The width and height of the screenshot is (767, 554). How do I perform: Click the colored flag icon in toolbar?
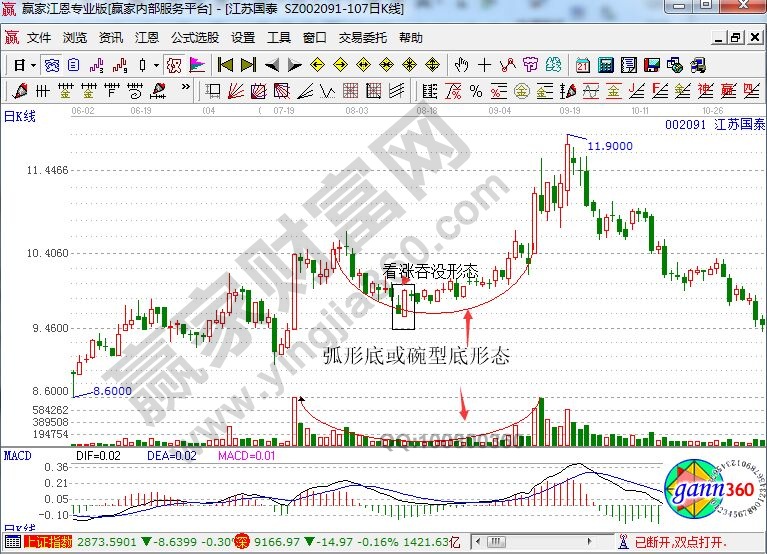coord(197,65)
